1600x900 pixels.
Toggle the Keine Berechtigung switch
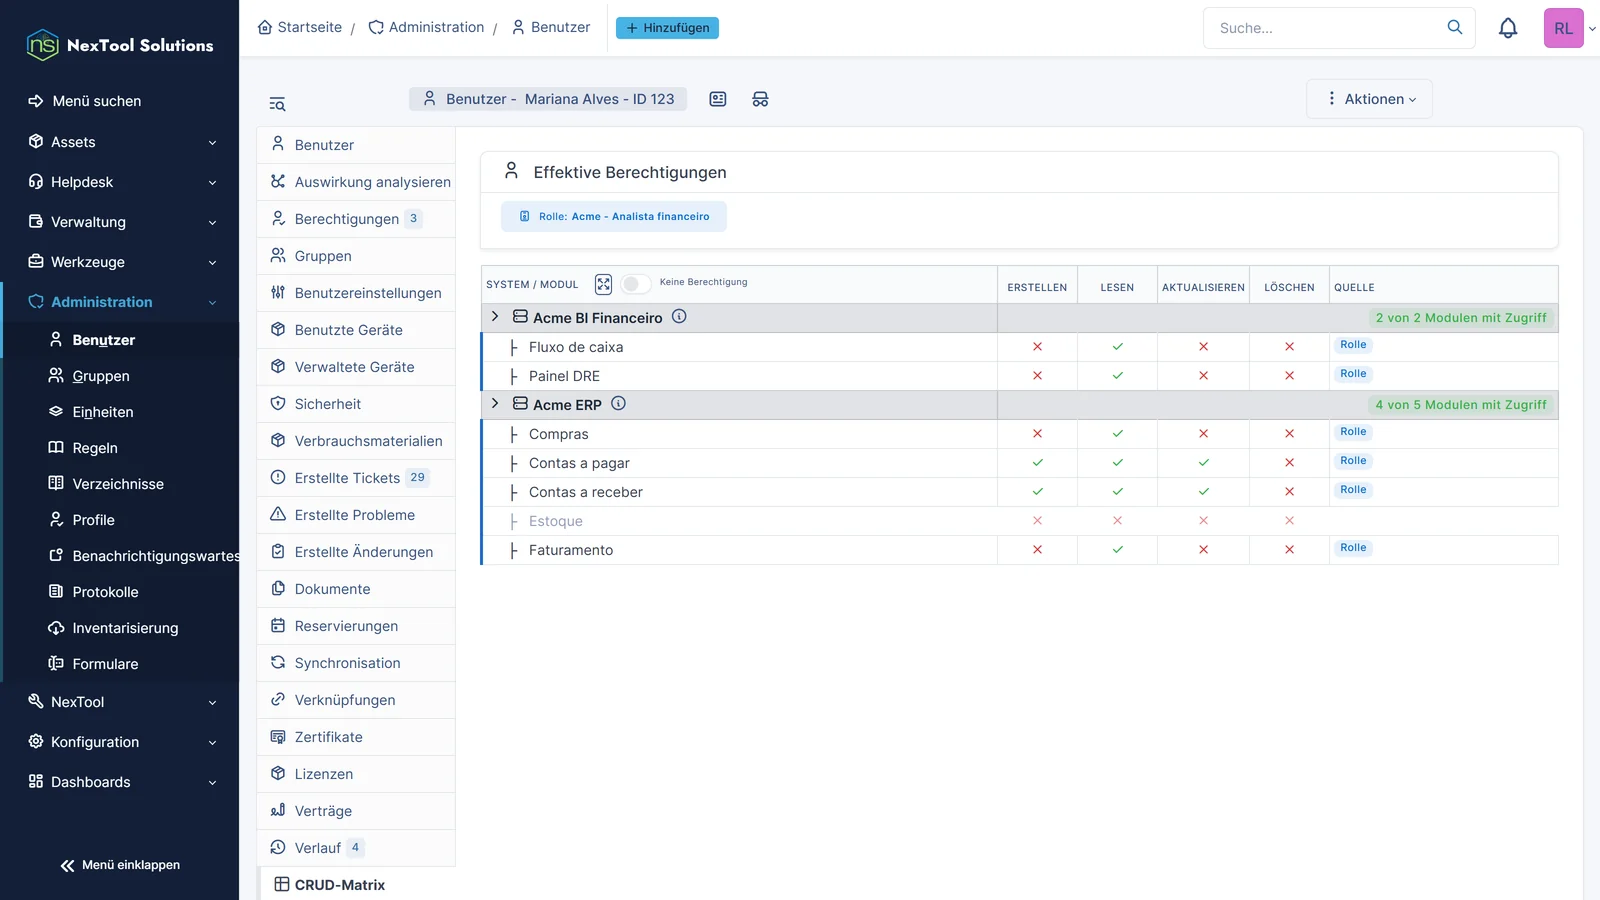[x=635, y=284]
